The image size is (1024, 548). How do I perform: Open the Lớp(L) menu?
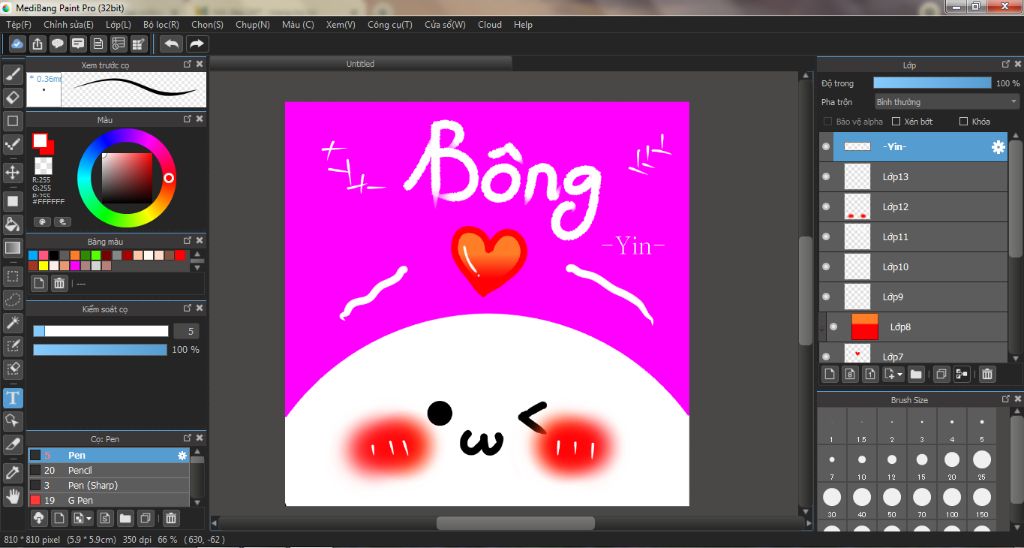tap(118, 25)
